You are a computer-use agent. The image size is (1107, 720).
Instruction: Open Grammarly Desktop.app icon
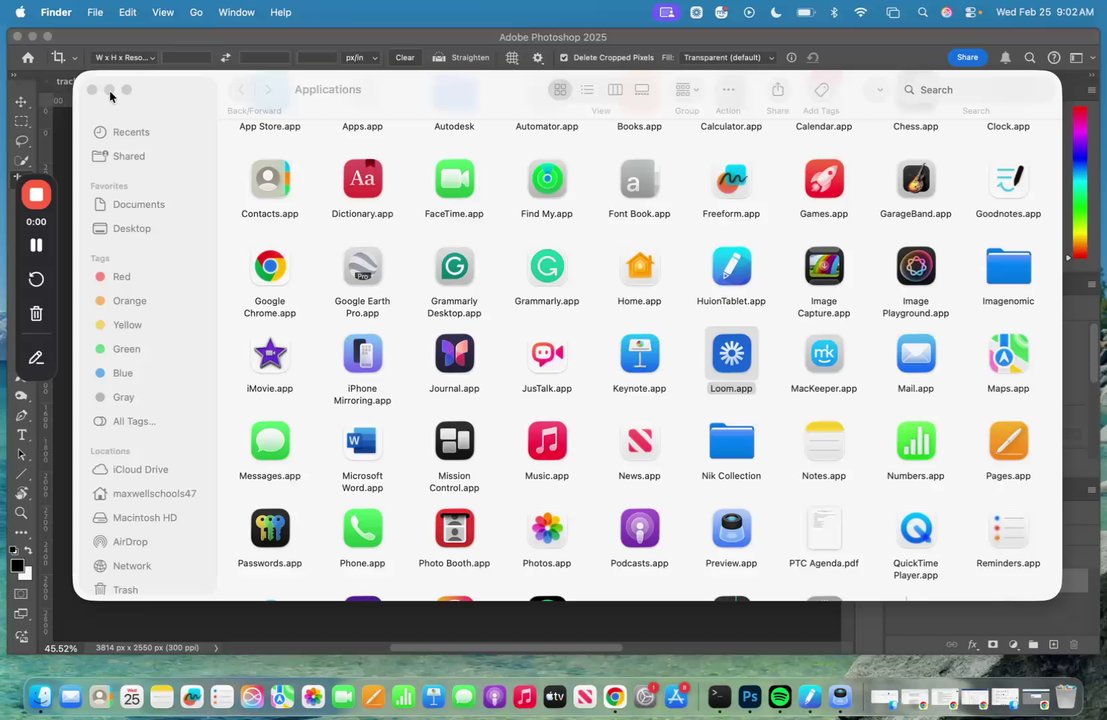coord(454,266)
